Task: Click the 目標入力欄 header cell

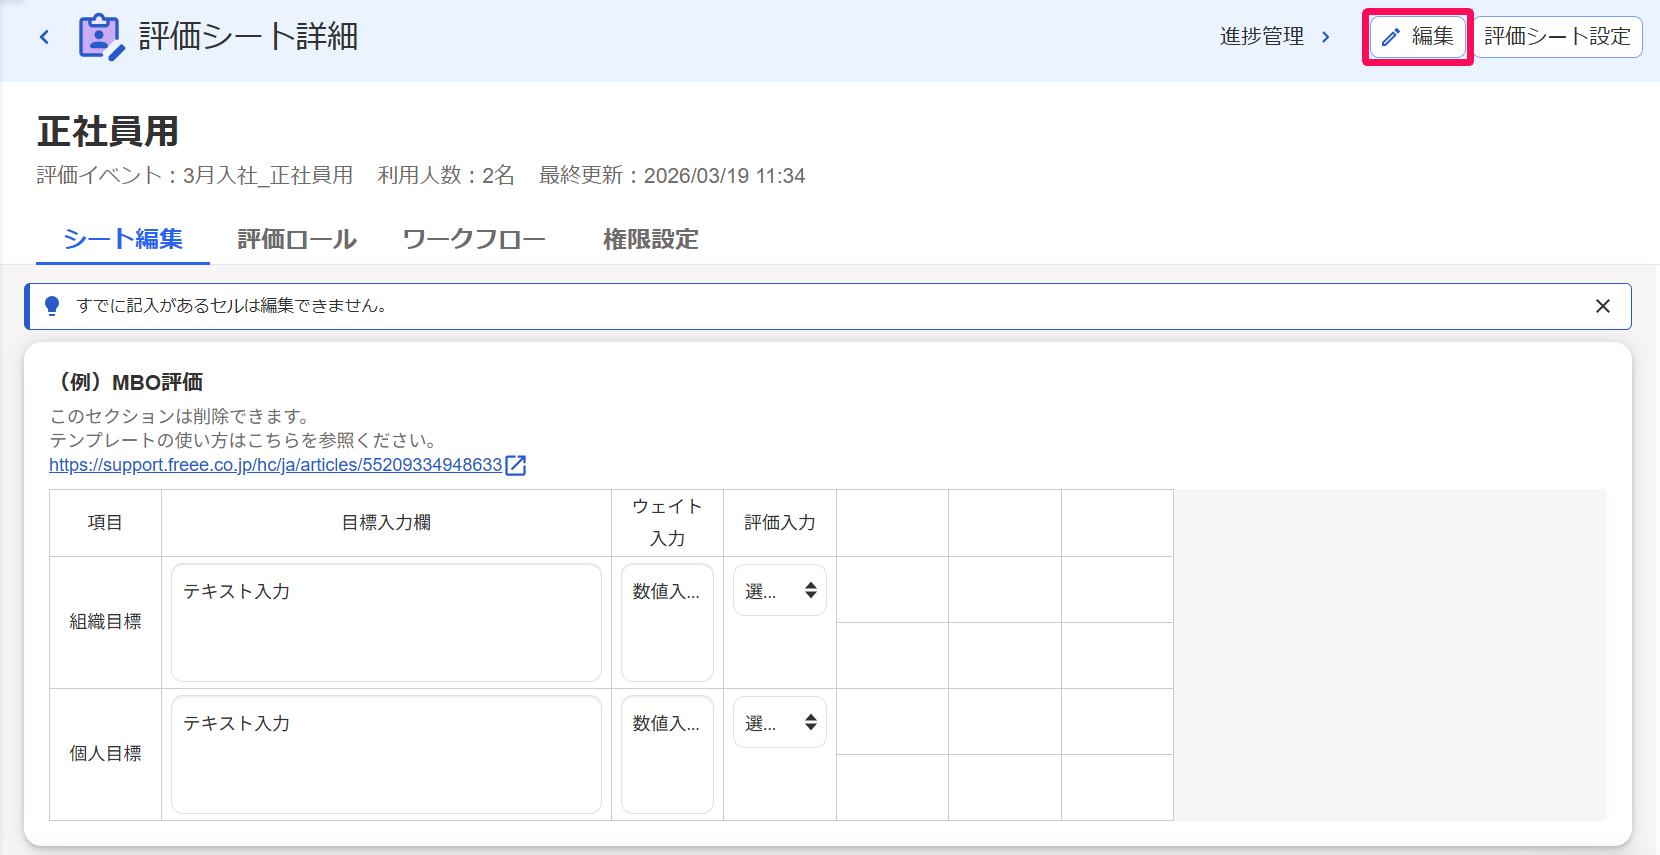Action: 386,523
